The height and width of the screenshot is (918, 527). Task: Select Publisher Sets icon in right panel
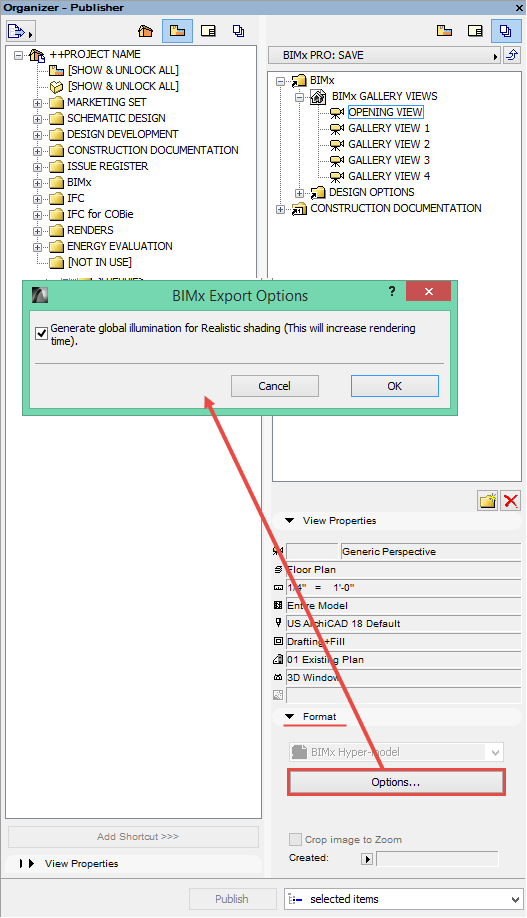pyautogui.click(x=506, y=31)
